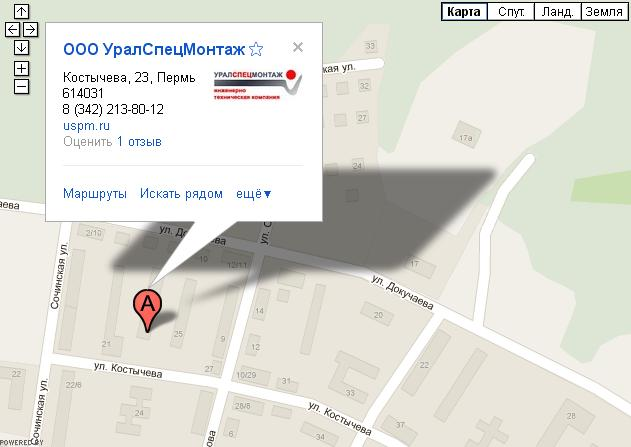Select the Земля earth view
Image resolution: width=631 pixels, height=447 pixels.
604,12
